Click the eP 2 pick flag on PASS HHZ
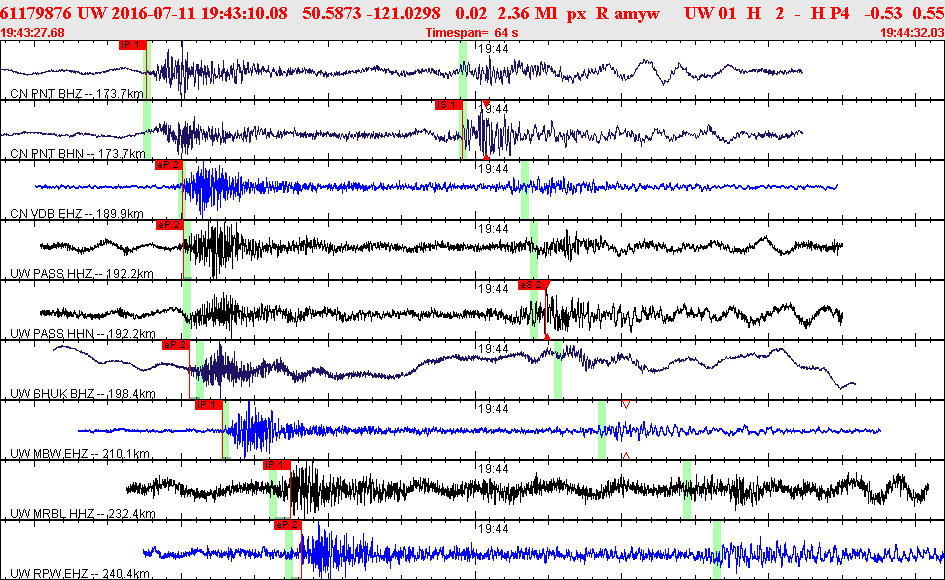945x580 pixels. pyautogui.click(x=169, y=225)
